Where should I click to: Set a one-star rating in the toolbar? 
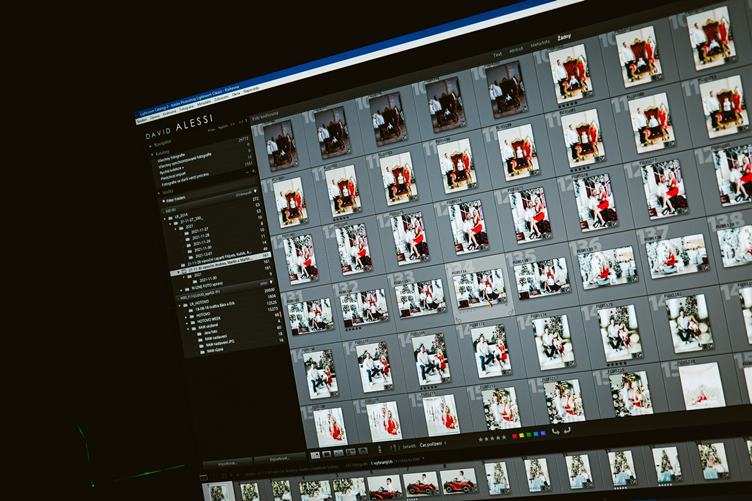(x=481, y=439)
